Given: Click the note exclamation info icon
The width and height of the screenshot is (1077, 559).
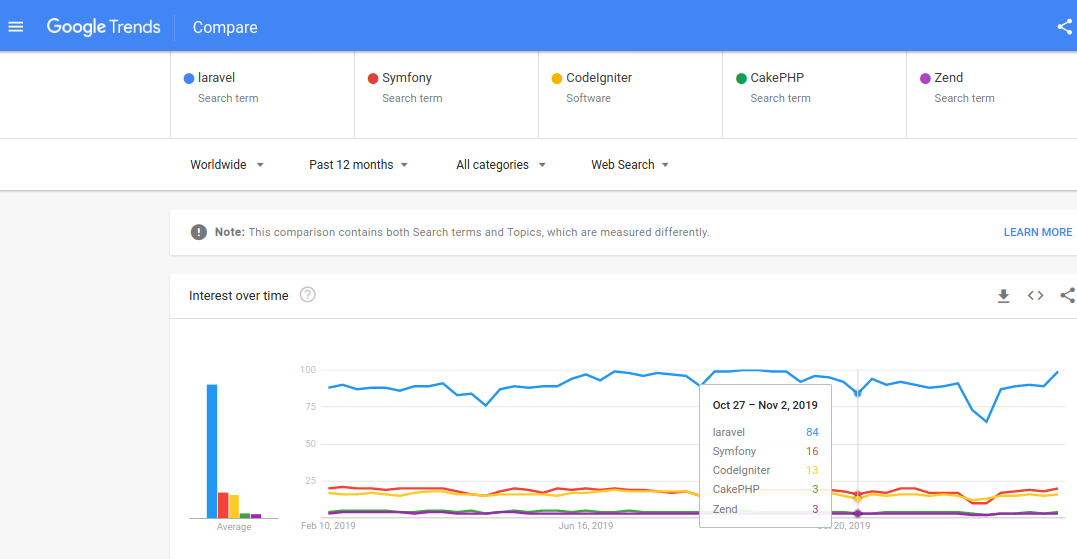Looking at the screenshot, I should (199, 232).
